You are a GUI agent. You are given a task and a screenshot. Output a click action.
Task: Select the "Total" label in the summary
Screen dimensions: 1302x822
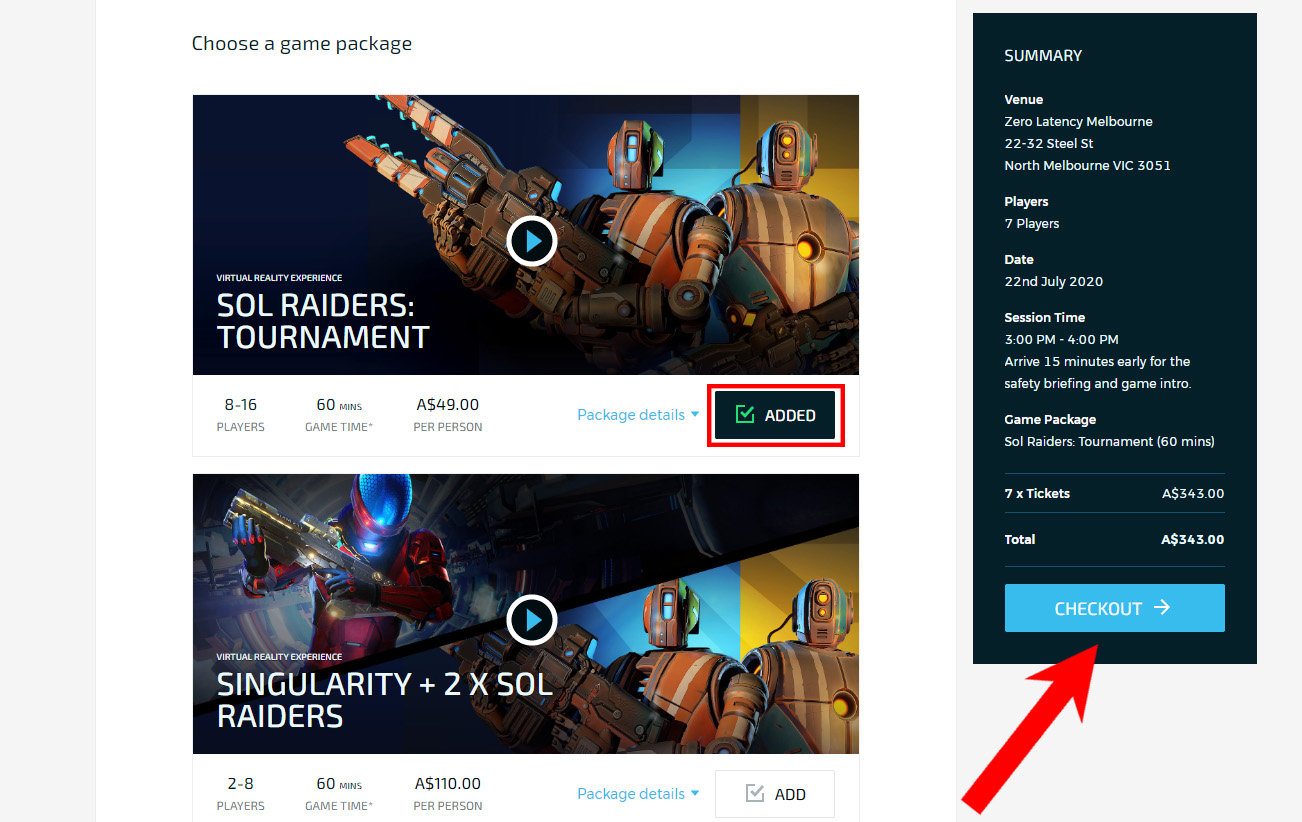coord(1020,540)
